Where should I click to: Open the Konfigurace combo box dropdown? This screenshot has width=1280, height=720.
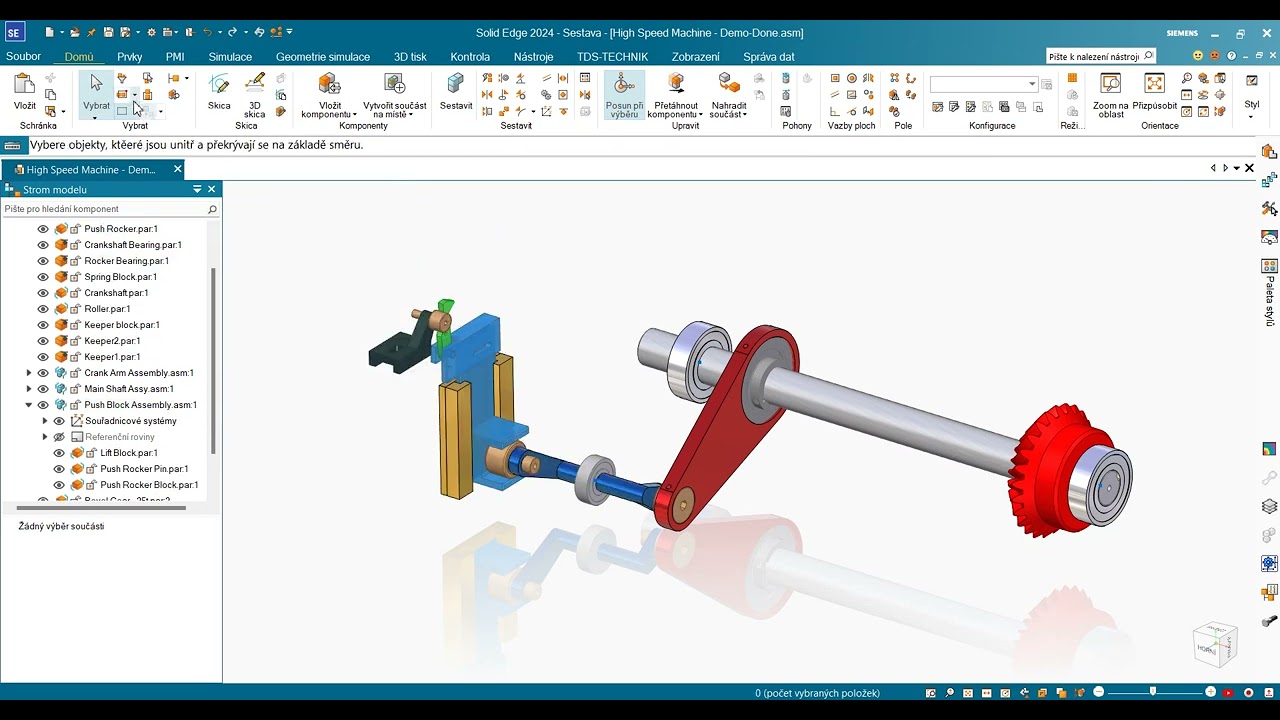[1033, 84]
